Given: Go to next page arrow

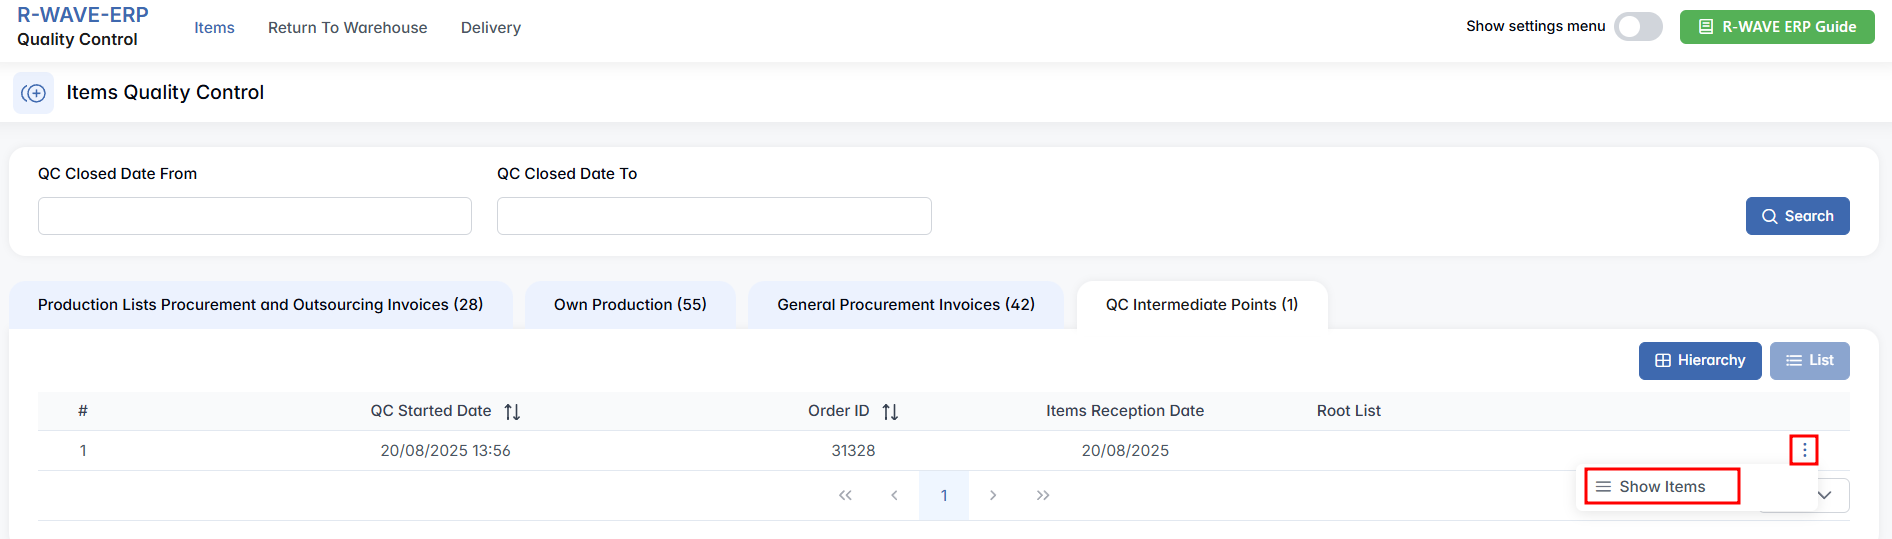Looking at the screenshot, I should point(993,496).
